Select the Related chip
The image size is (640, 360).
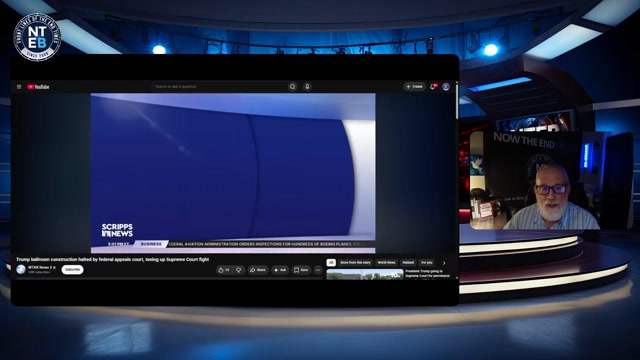click(408, 262)
